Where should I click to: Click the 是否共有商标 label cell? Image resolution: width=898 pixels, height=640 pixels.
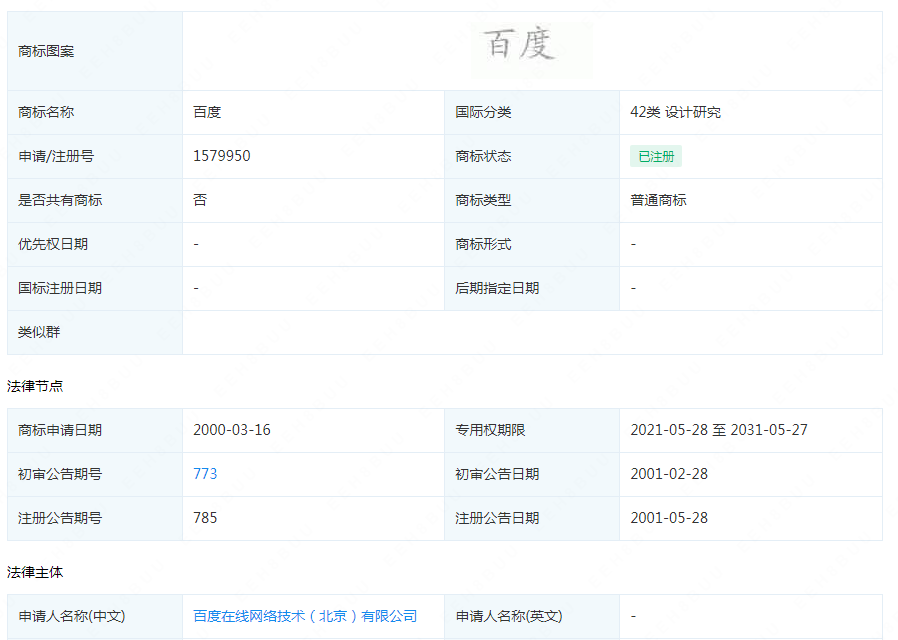(x=95, y=200)
